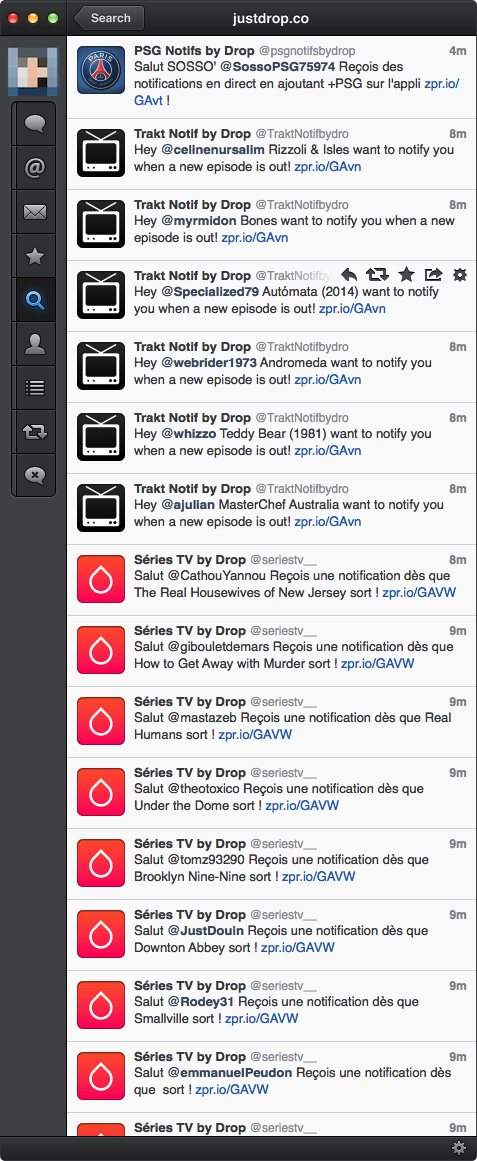
Task: Click justdrop.co window title
Action: pyautogui.click(x=271, y=18)
